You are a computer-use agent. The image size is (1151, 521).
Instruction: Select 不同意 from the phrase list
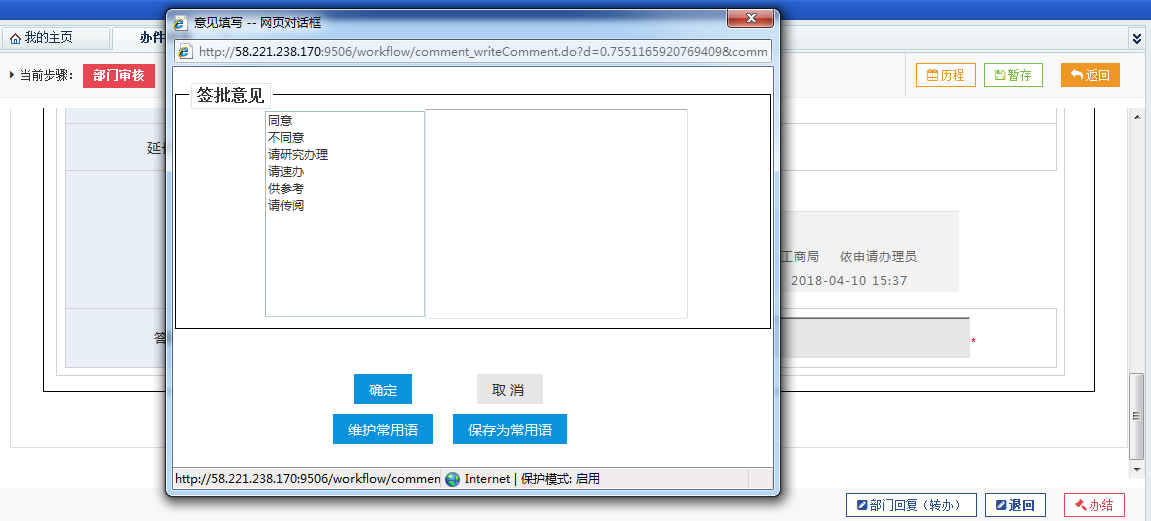click(x=286, y=137)
